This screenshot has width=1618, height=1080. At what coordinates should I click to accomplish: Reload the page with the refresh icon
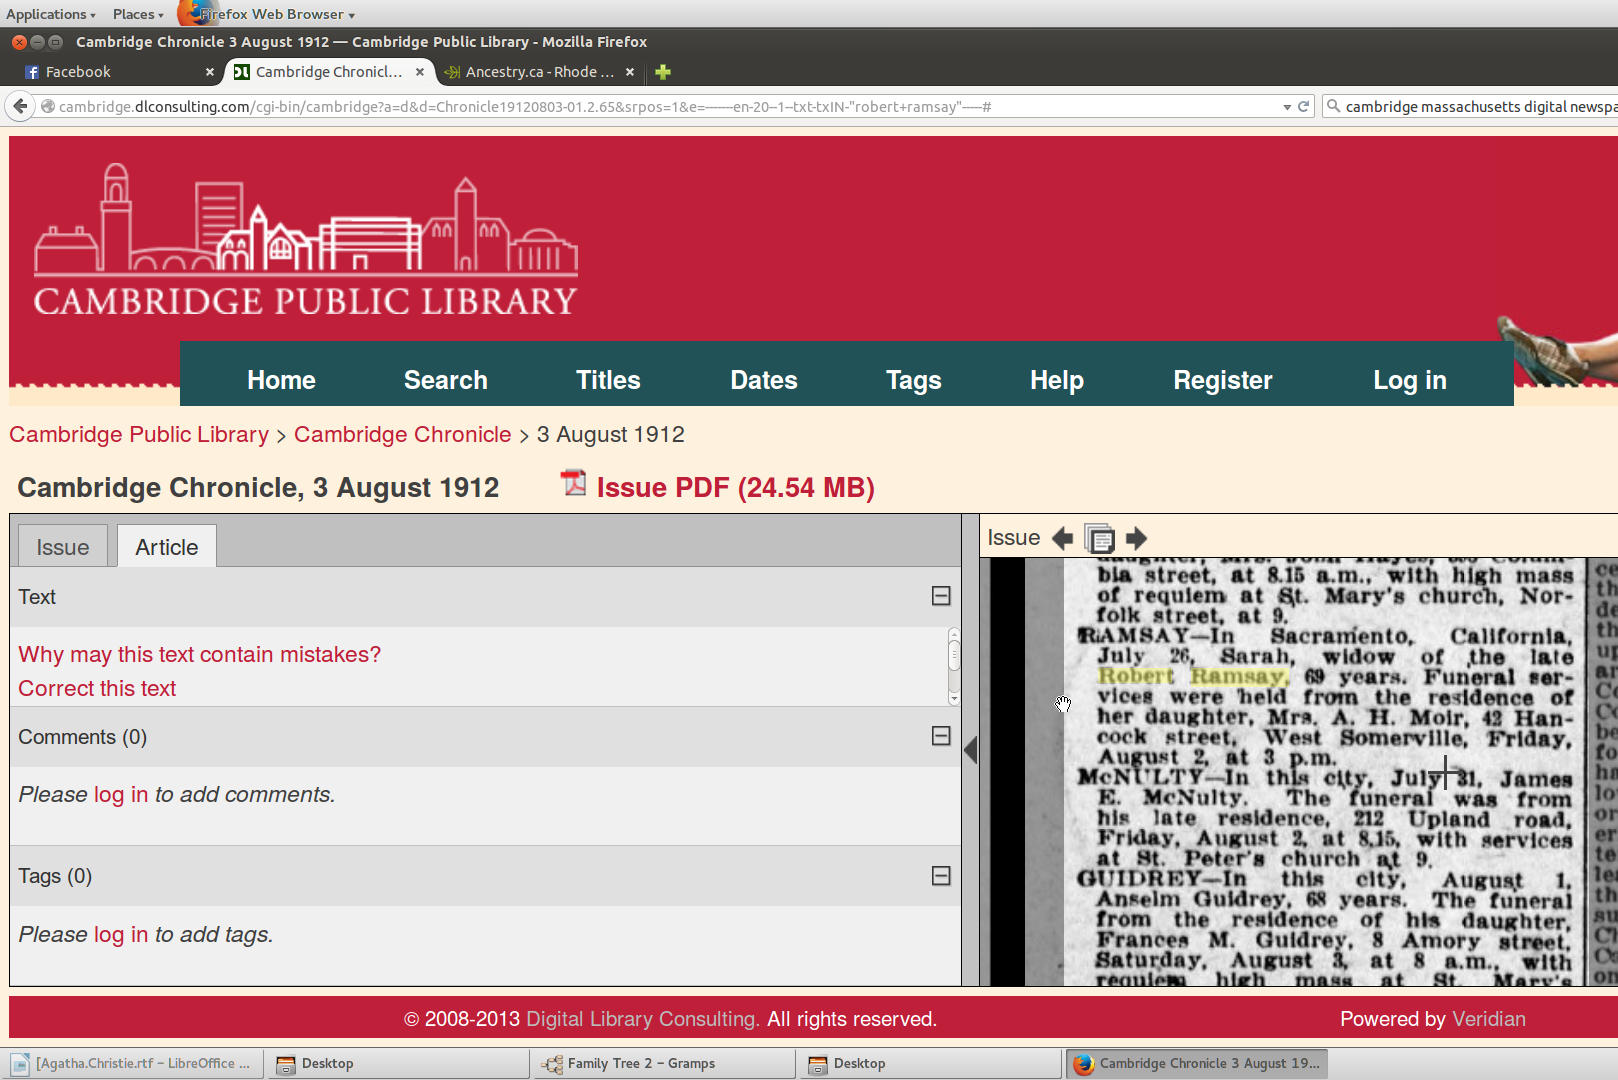[1303, 106]
